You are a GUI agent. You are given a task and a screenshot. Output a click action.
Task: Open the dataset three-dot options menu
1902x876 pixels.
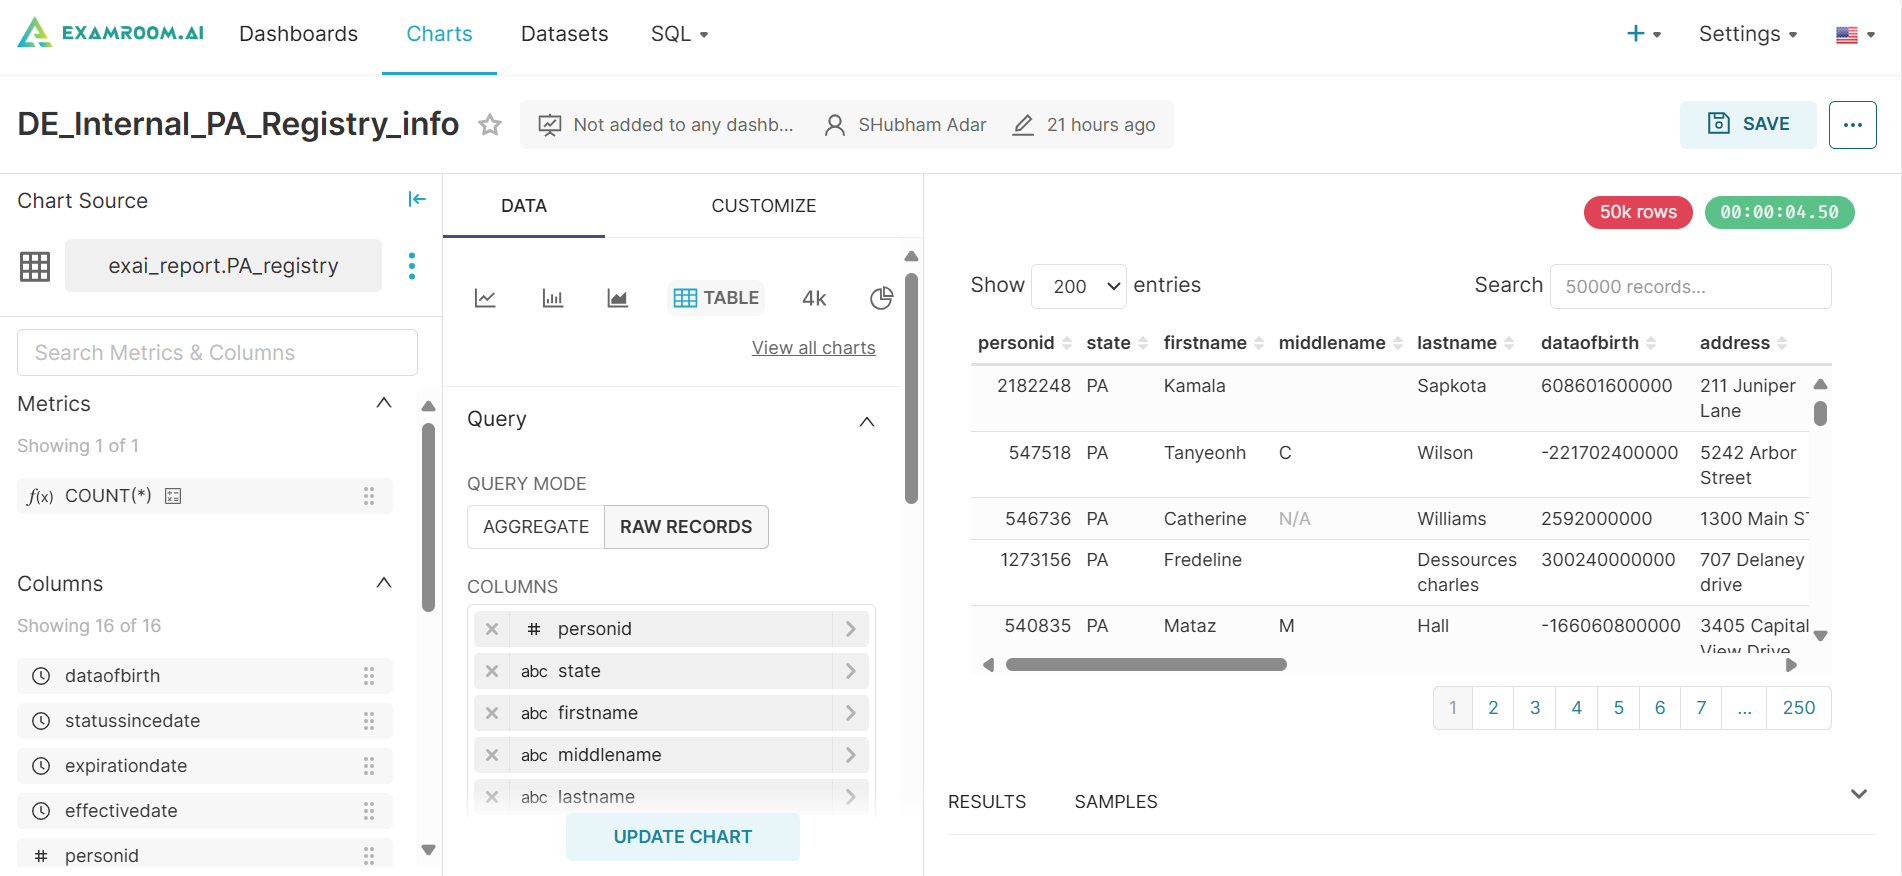coord(412,266)
